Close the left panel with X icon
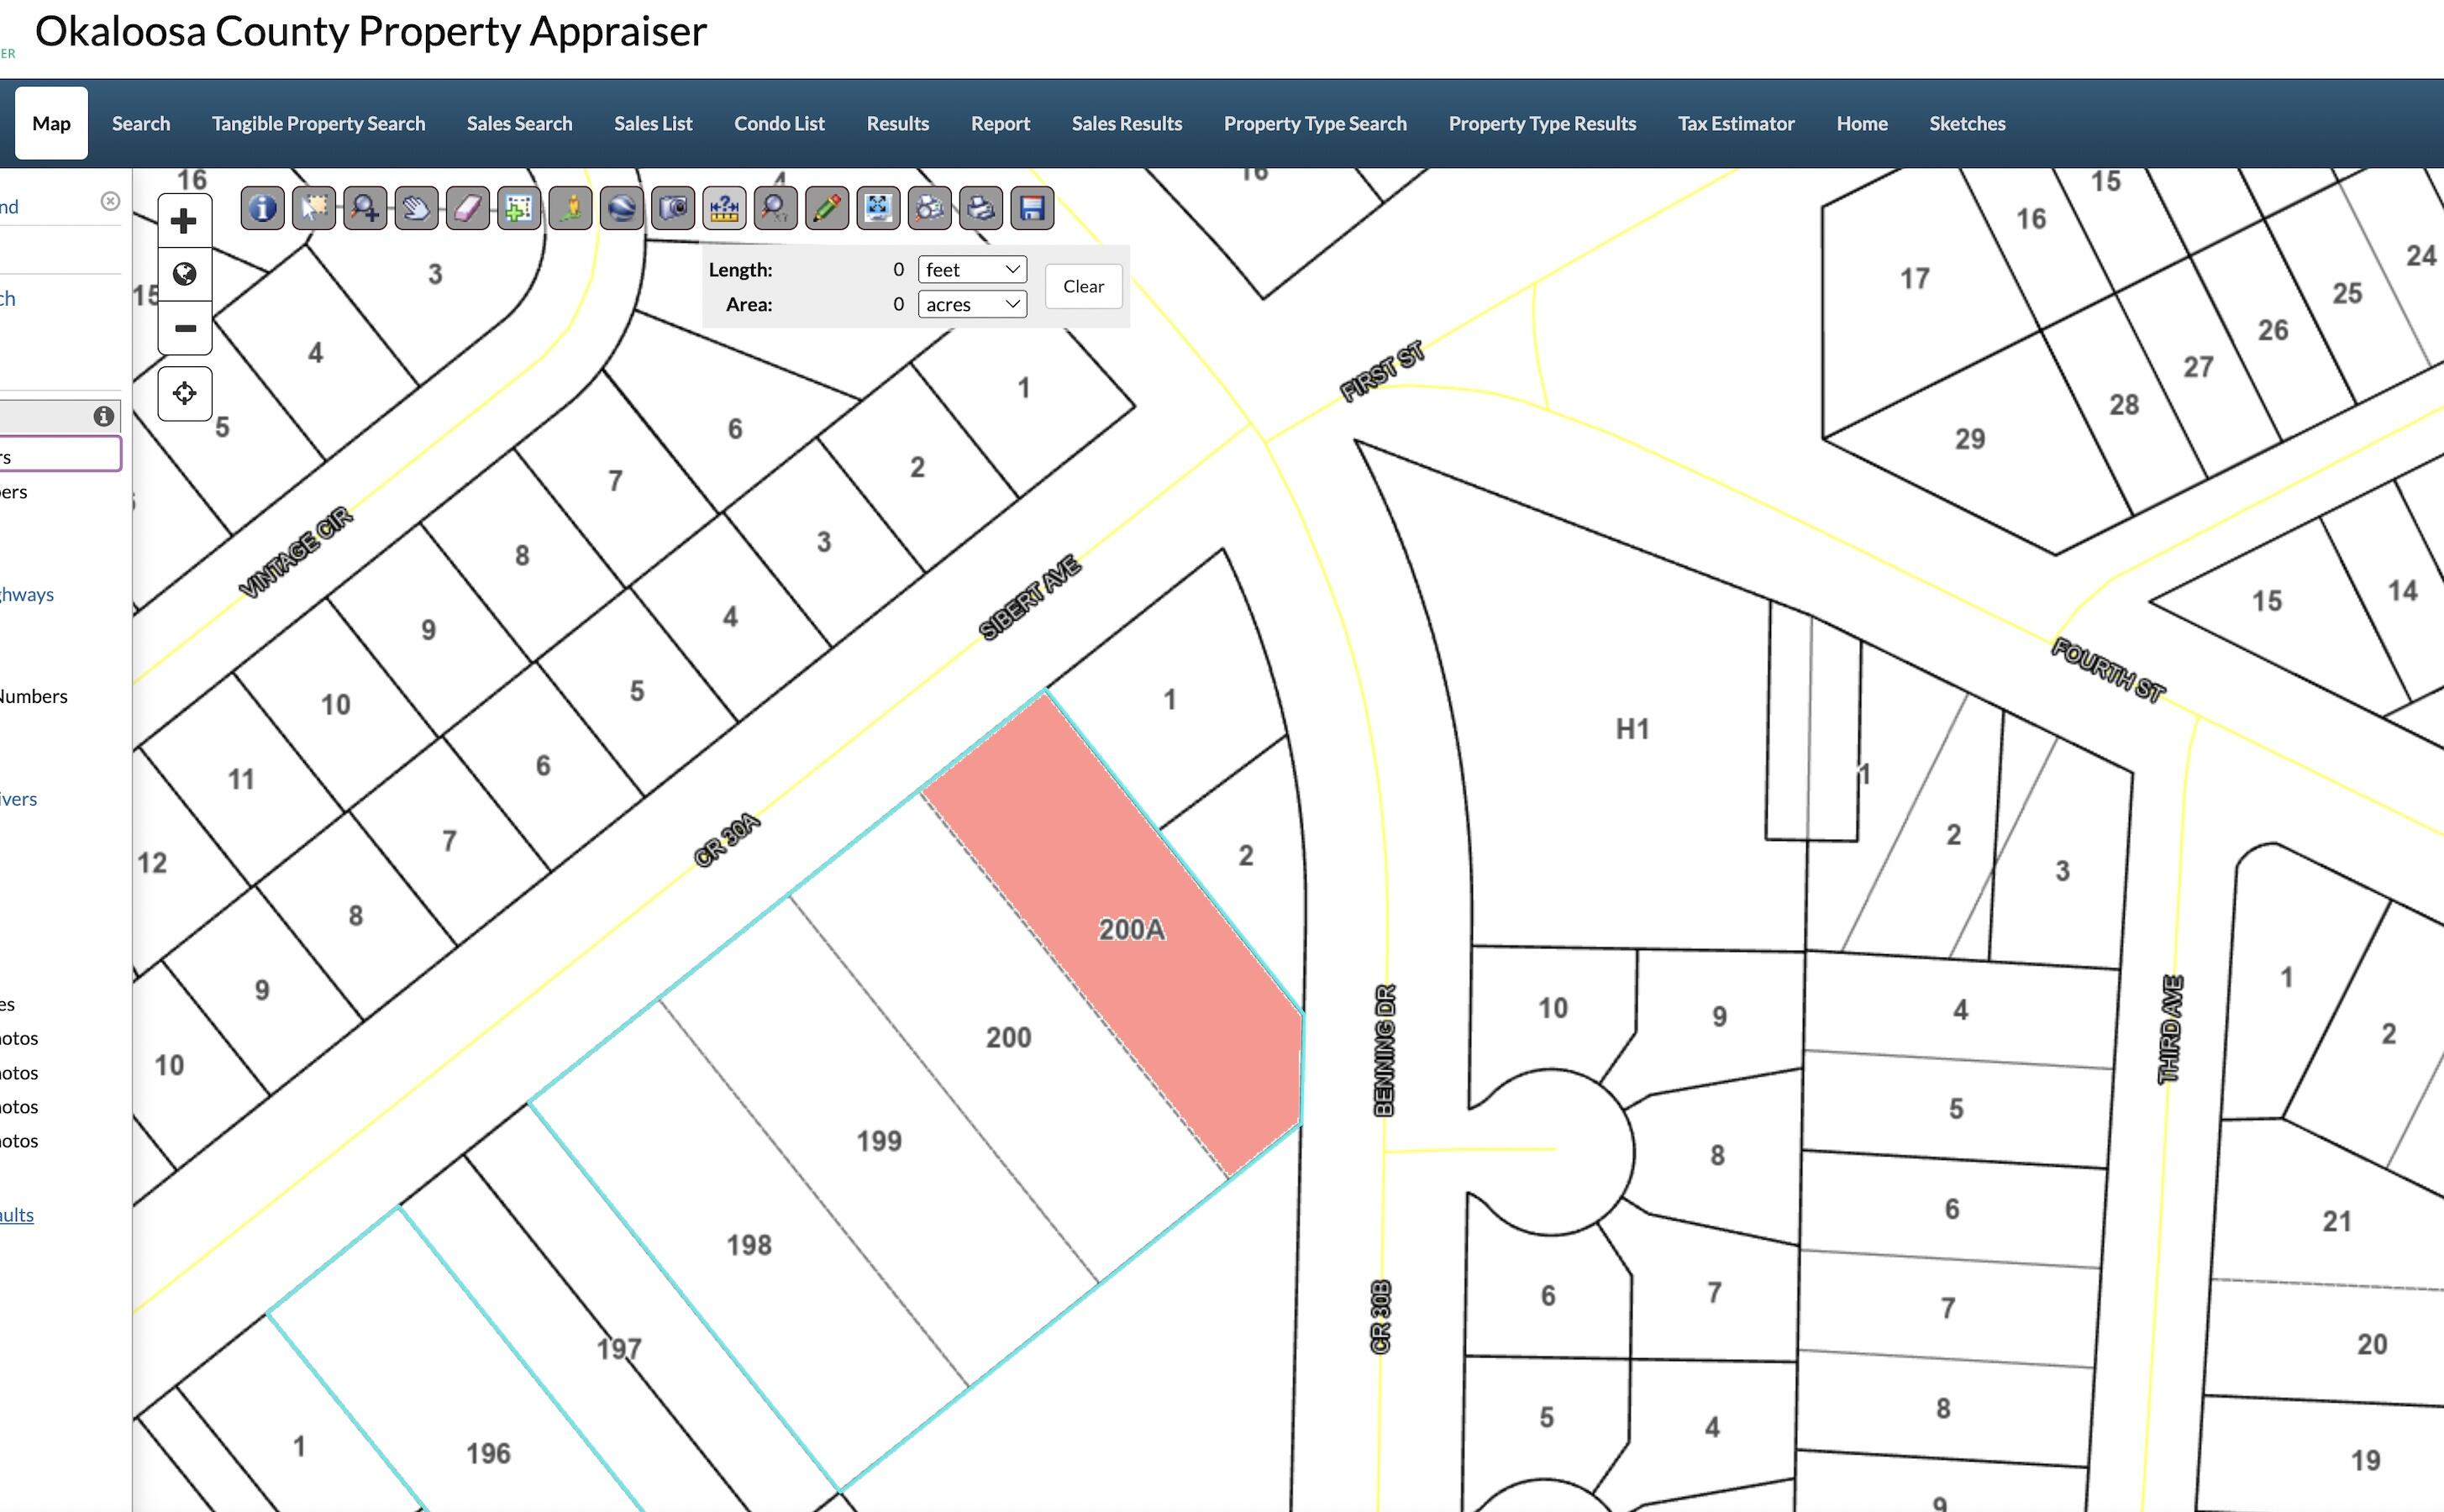The image size is (2444, 1512). (x=111, y=201)
